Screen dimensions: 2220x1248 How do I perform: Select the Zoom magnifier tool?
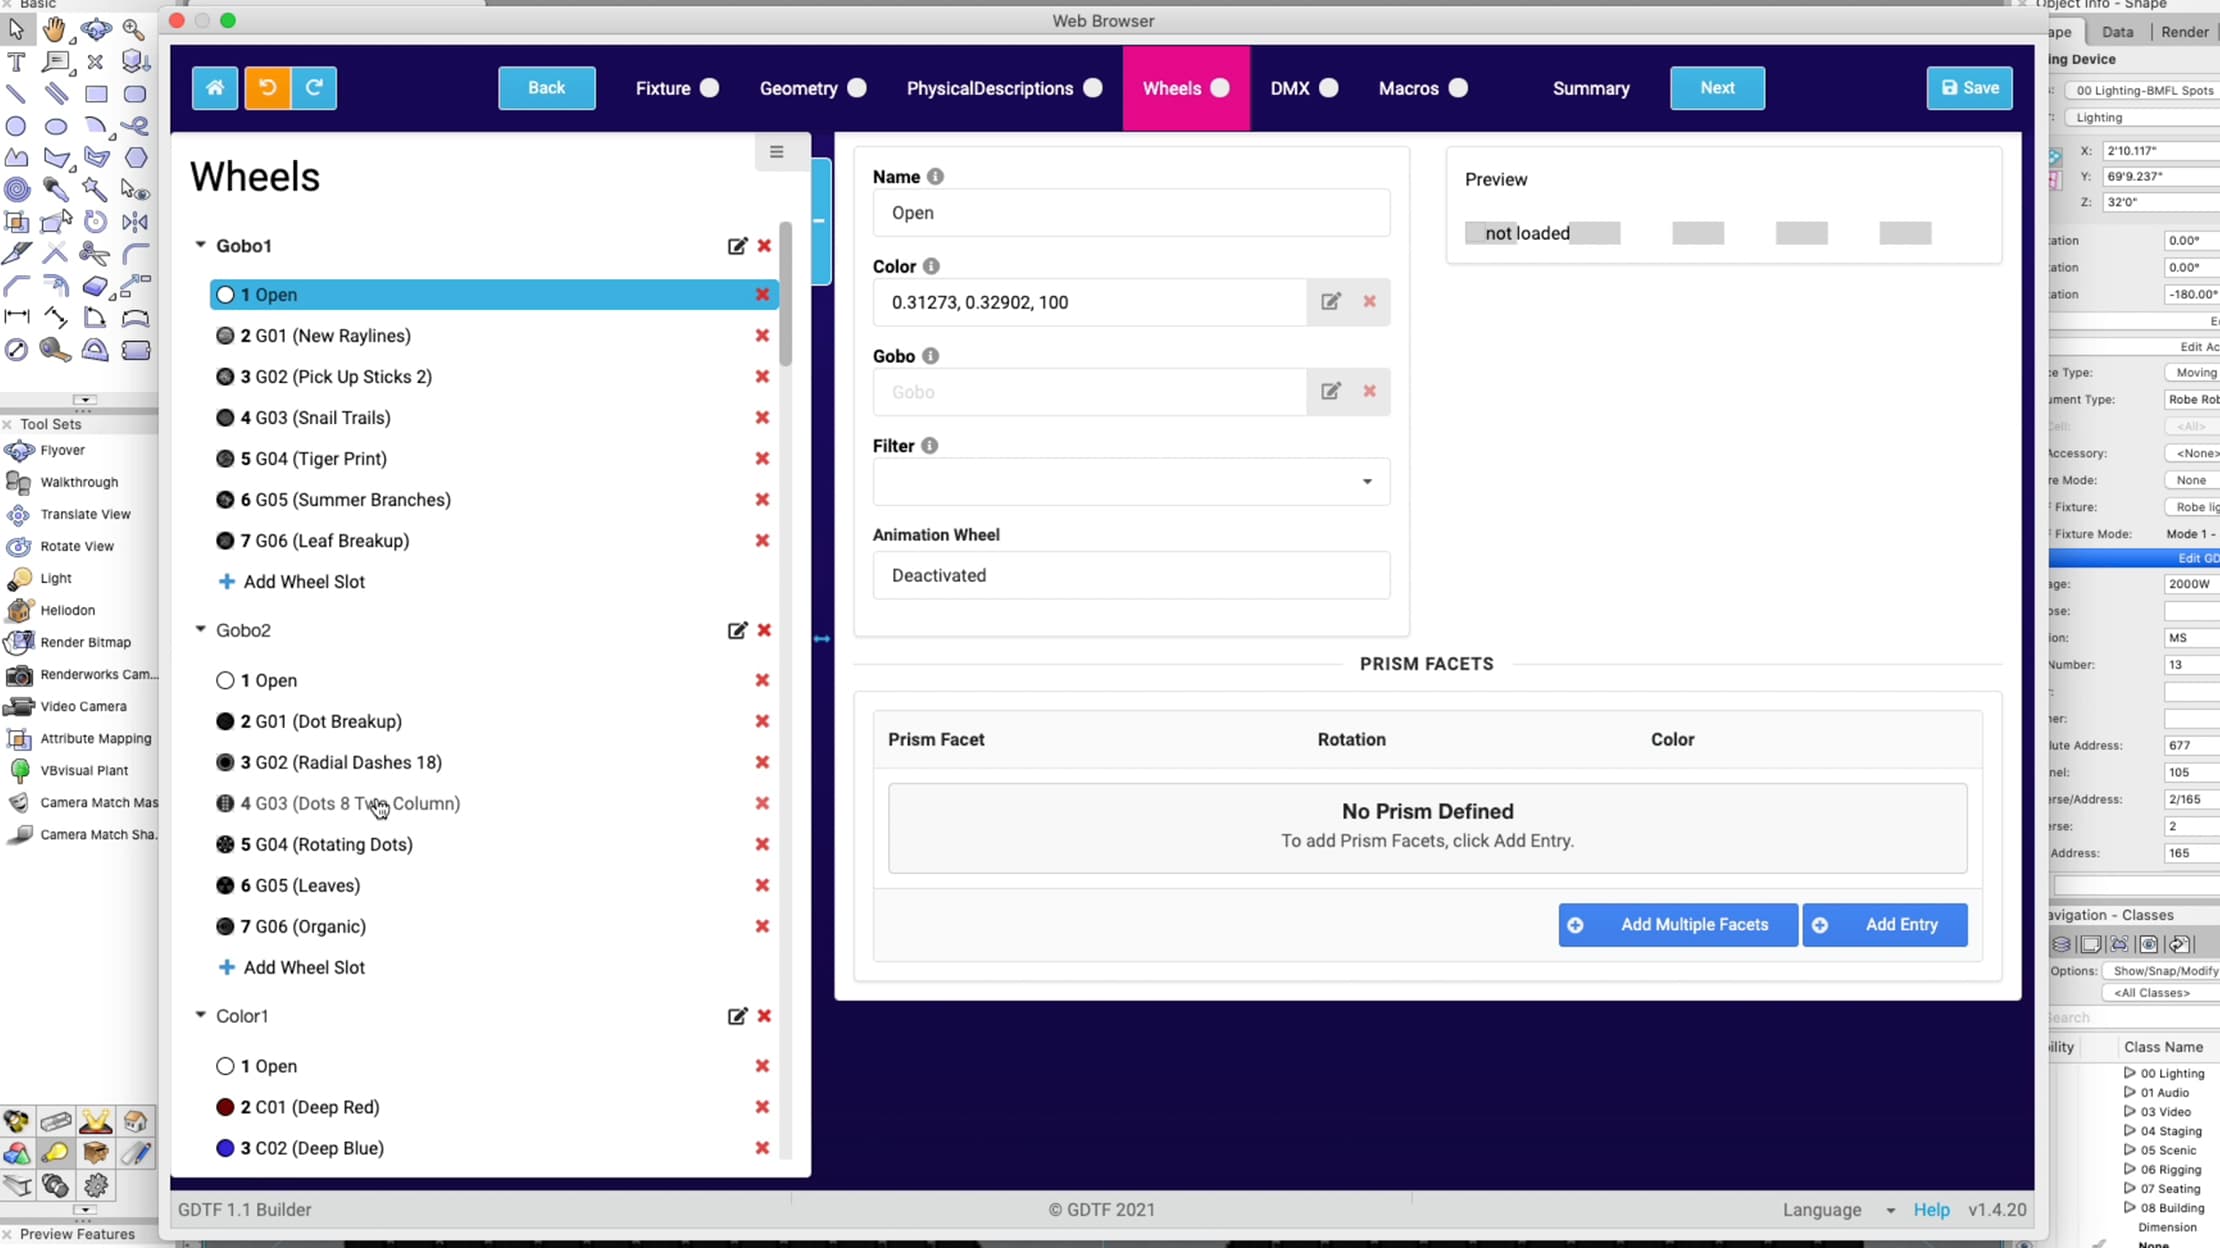pos(134,30)
